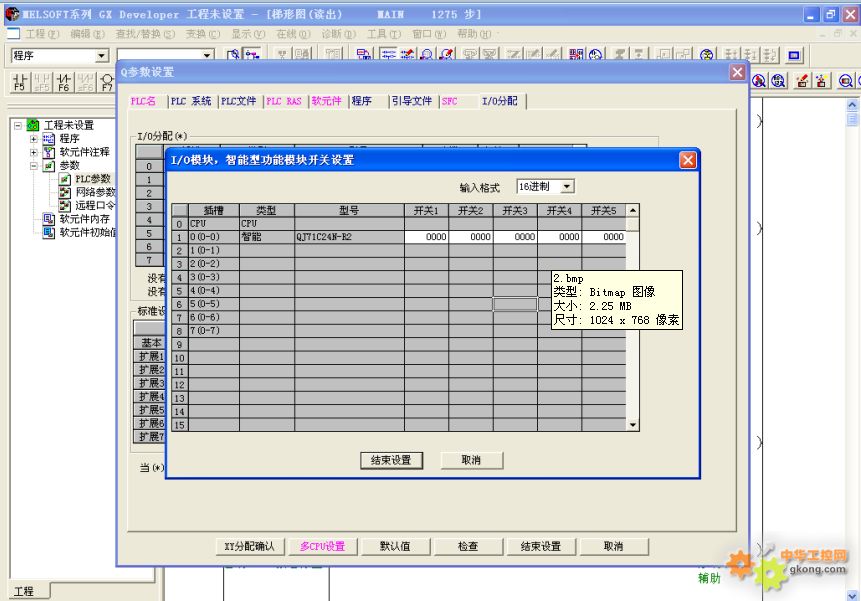Image resolution: width=861 pixels, height=601 pixels.
Task: Click 结束设置 in Q参数设置 dialog
Action: pyautogui.click(x=541, y=546)
